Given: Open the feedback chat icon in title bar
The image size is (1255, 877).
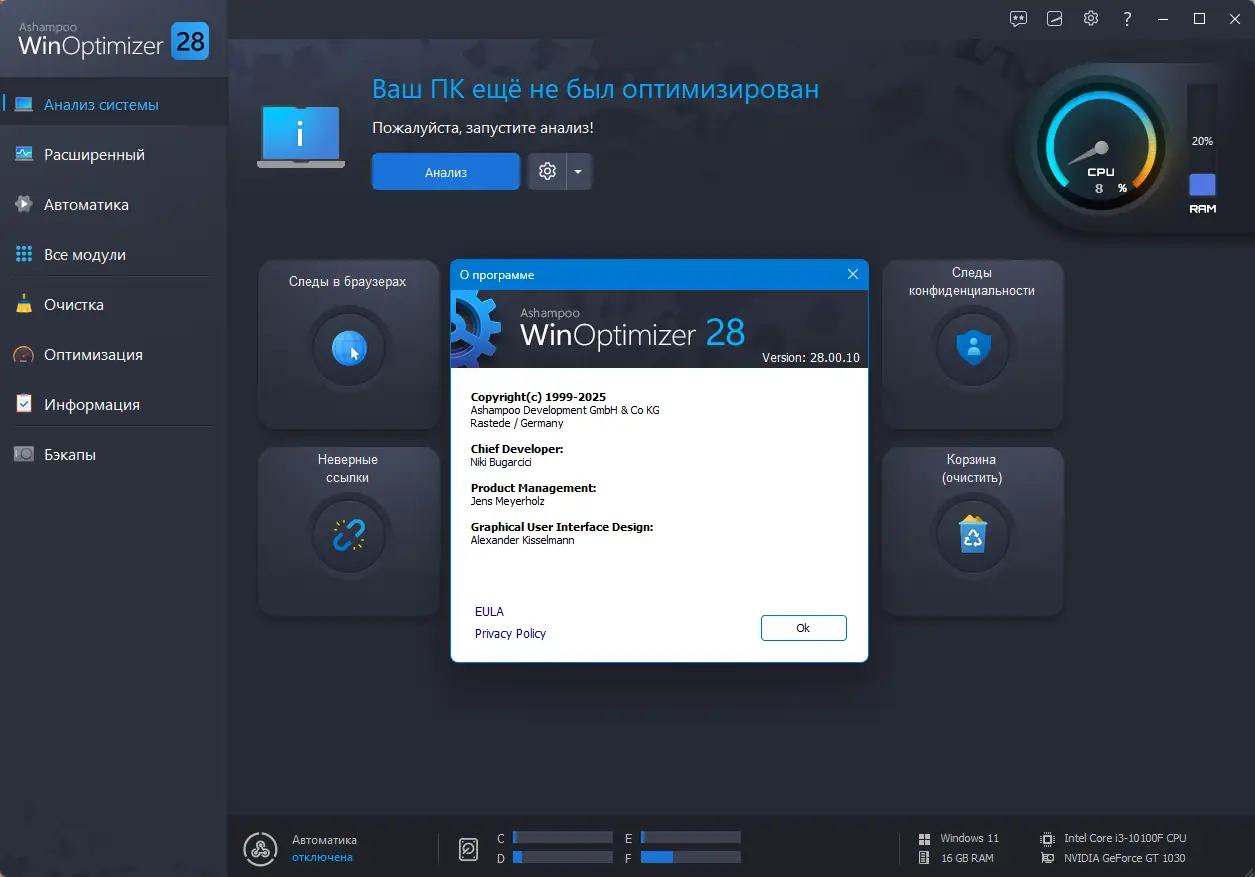Looking at the screenshot, I should [x=1018, y=18].
